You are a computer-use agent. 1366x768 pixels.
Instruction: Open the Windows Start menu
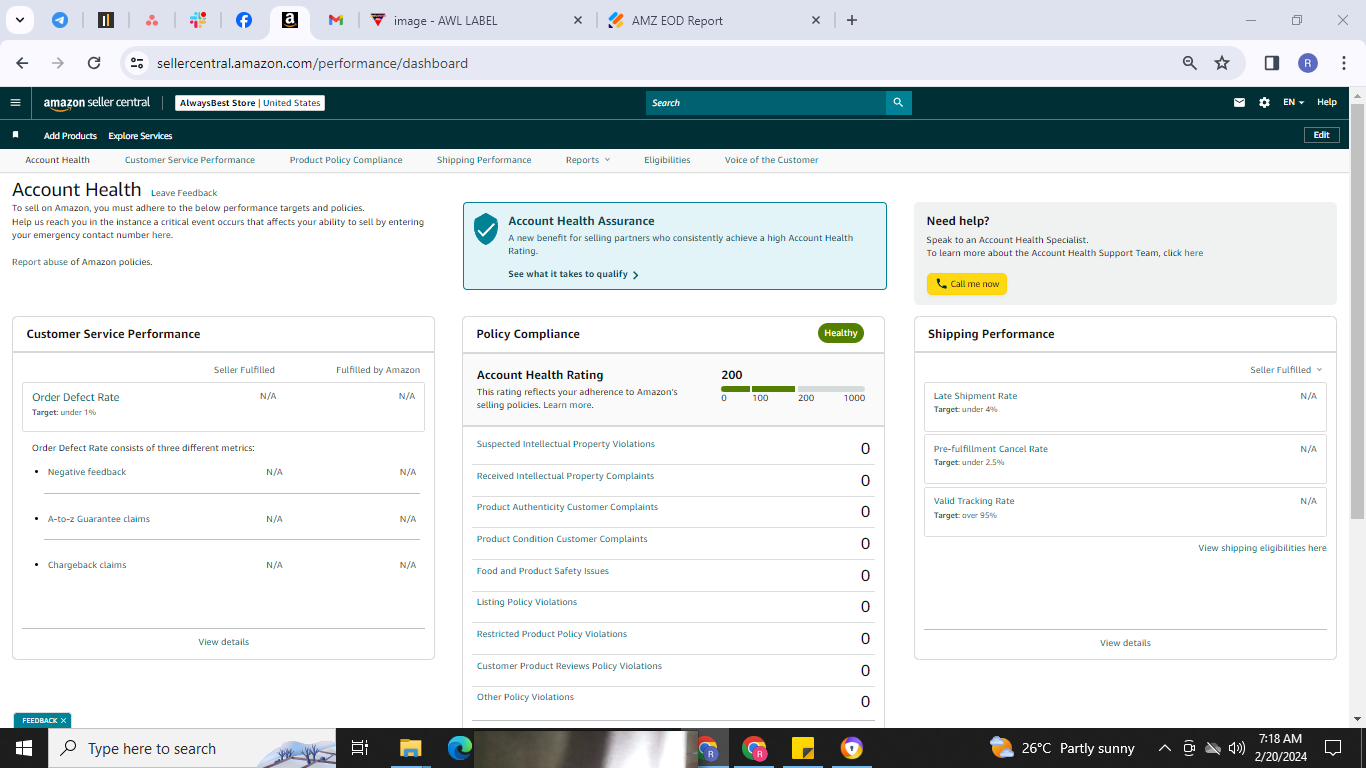tap(24, 748)
